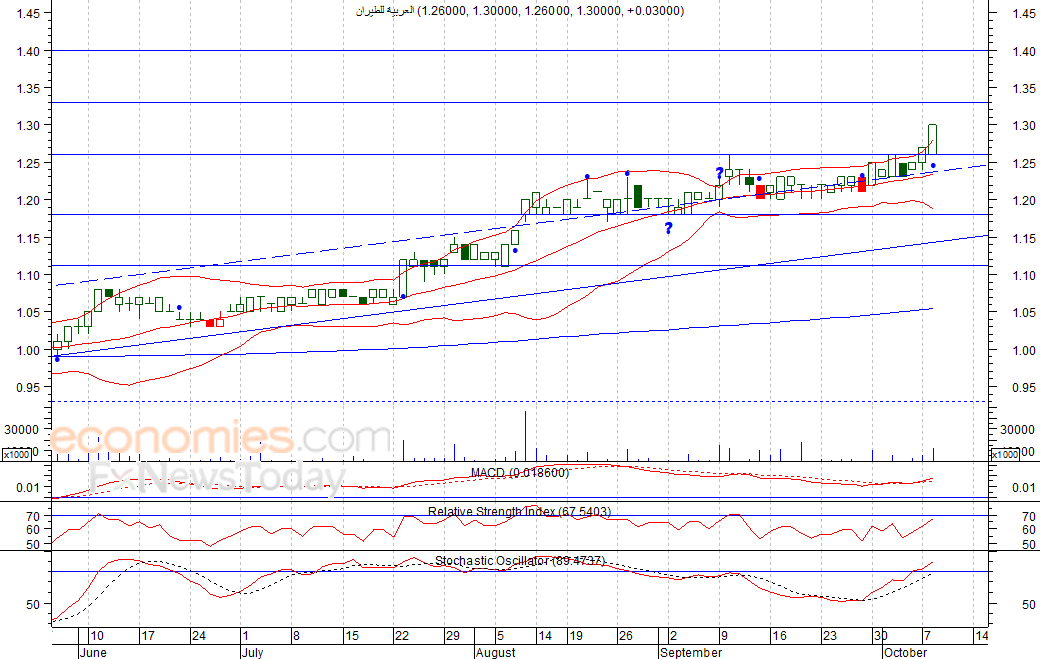1040x659 pixels.
Task: Click 1.05 on the left price axis
Action: tap(28, 312)
